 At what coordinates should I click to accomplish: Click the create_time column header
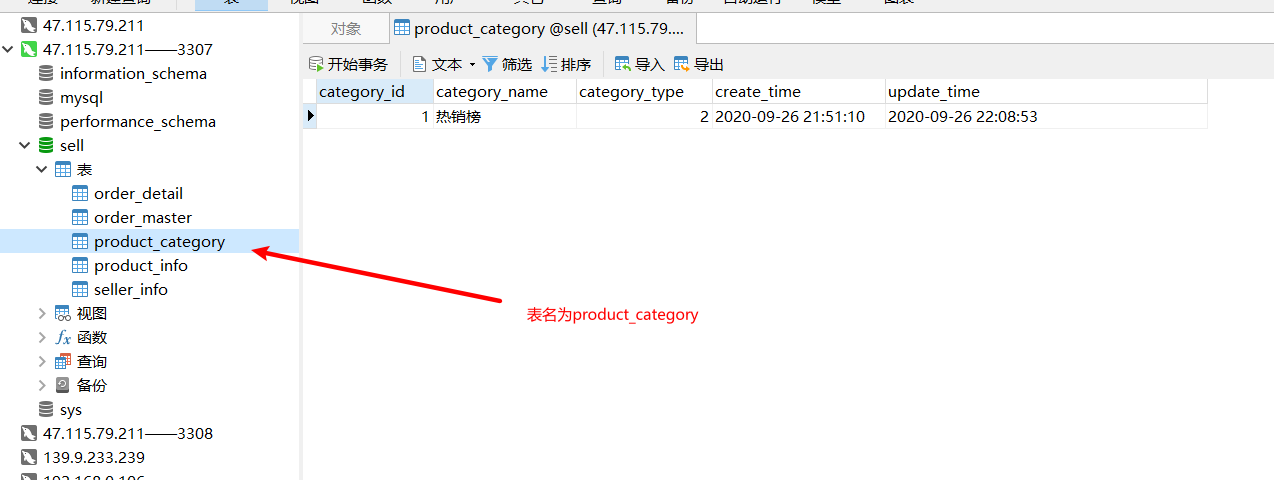click(x=799, y=91)
